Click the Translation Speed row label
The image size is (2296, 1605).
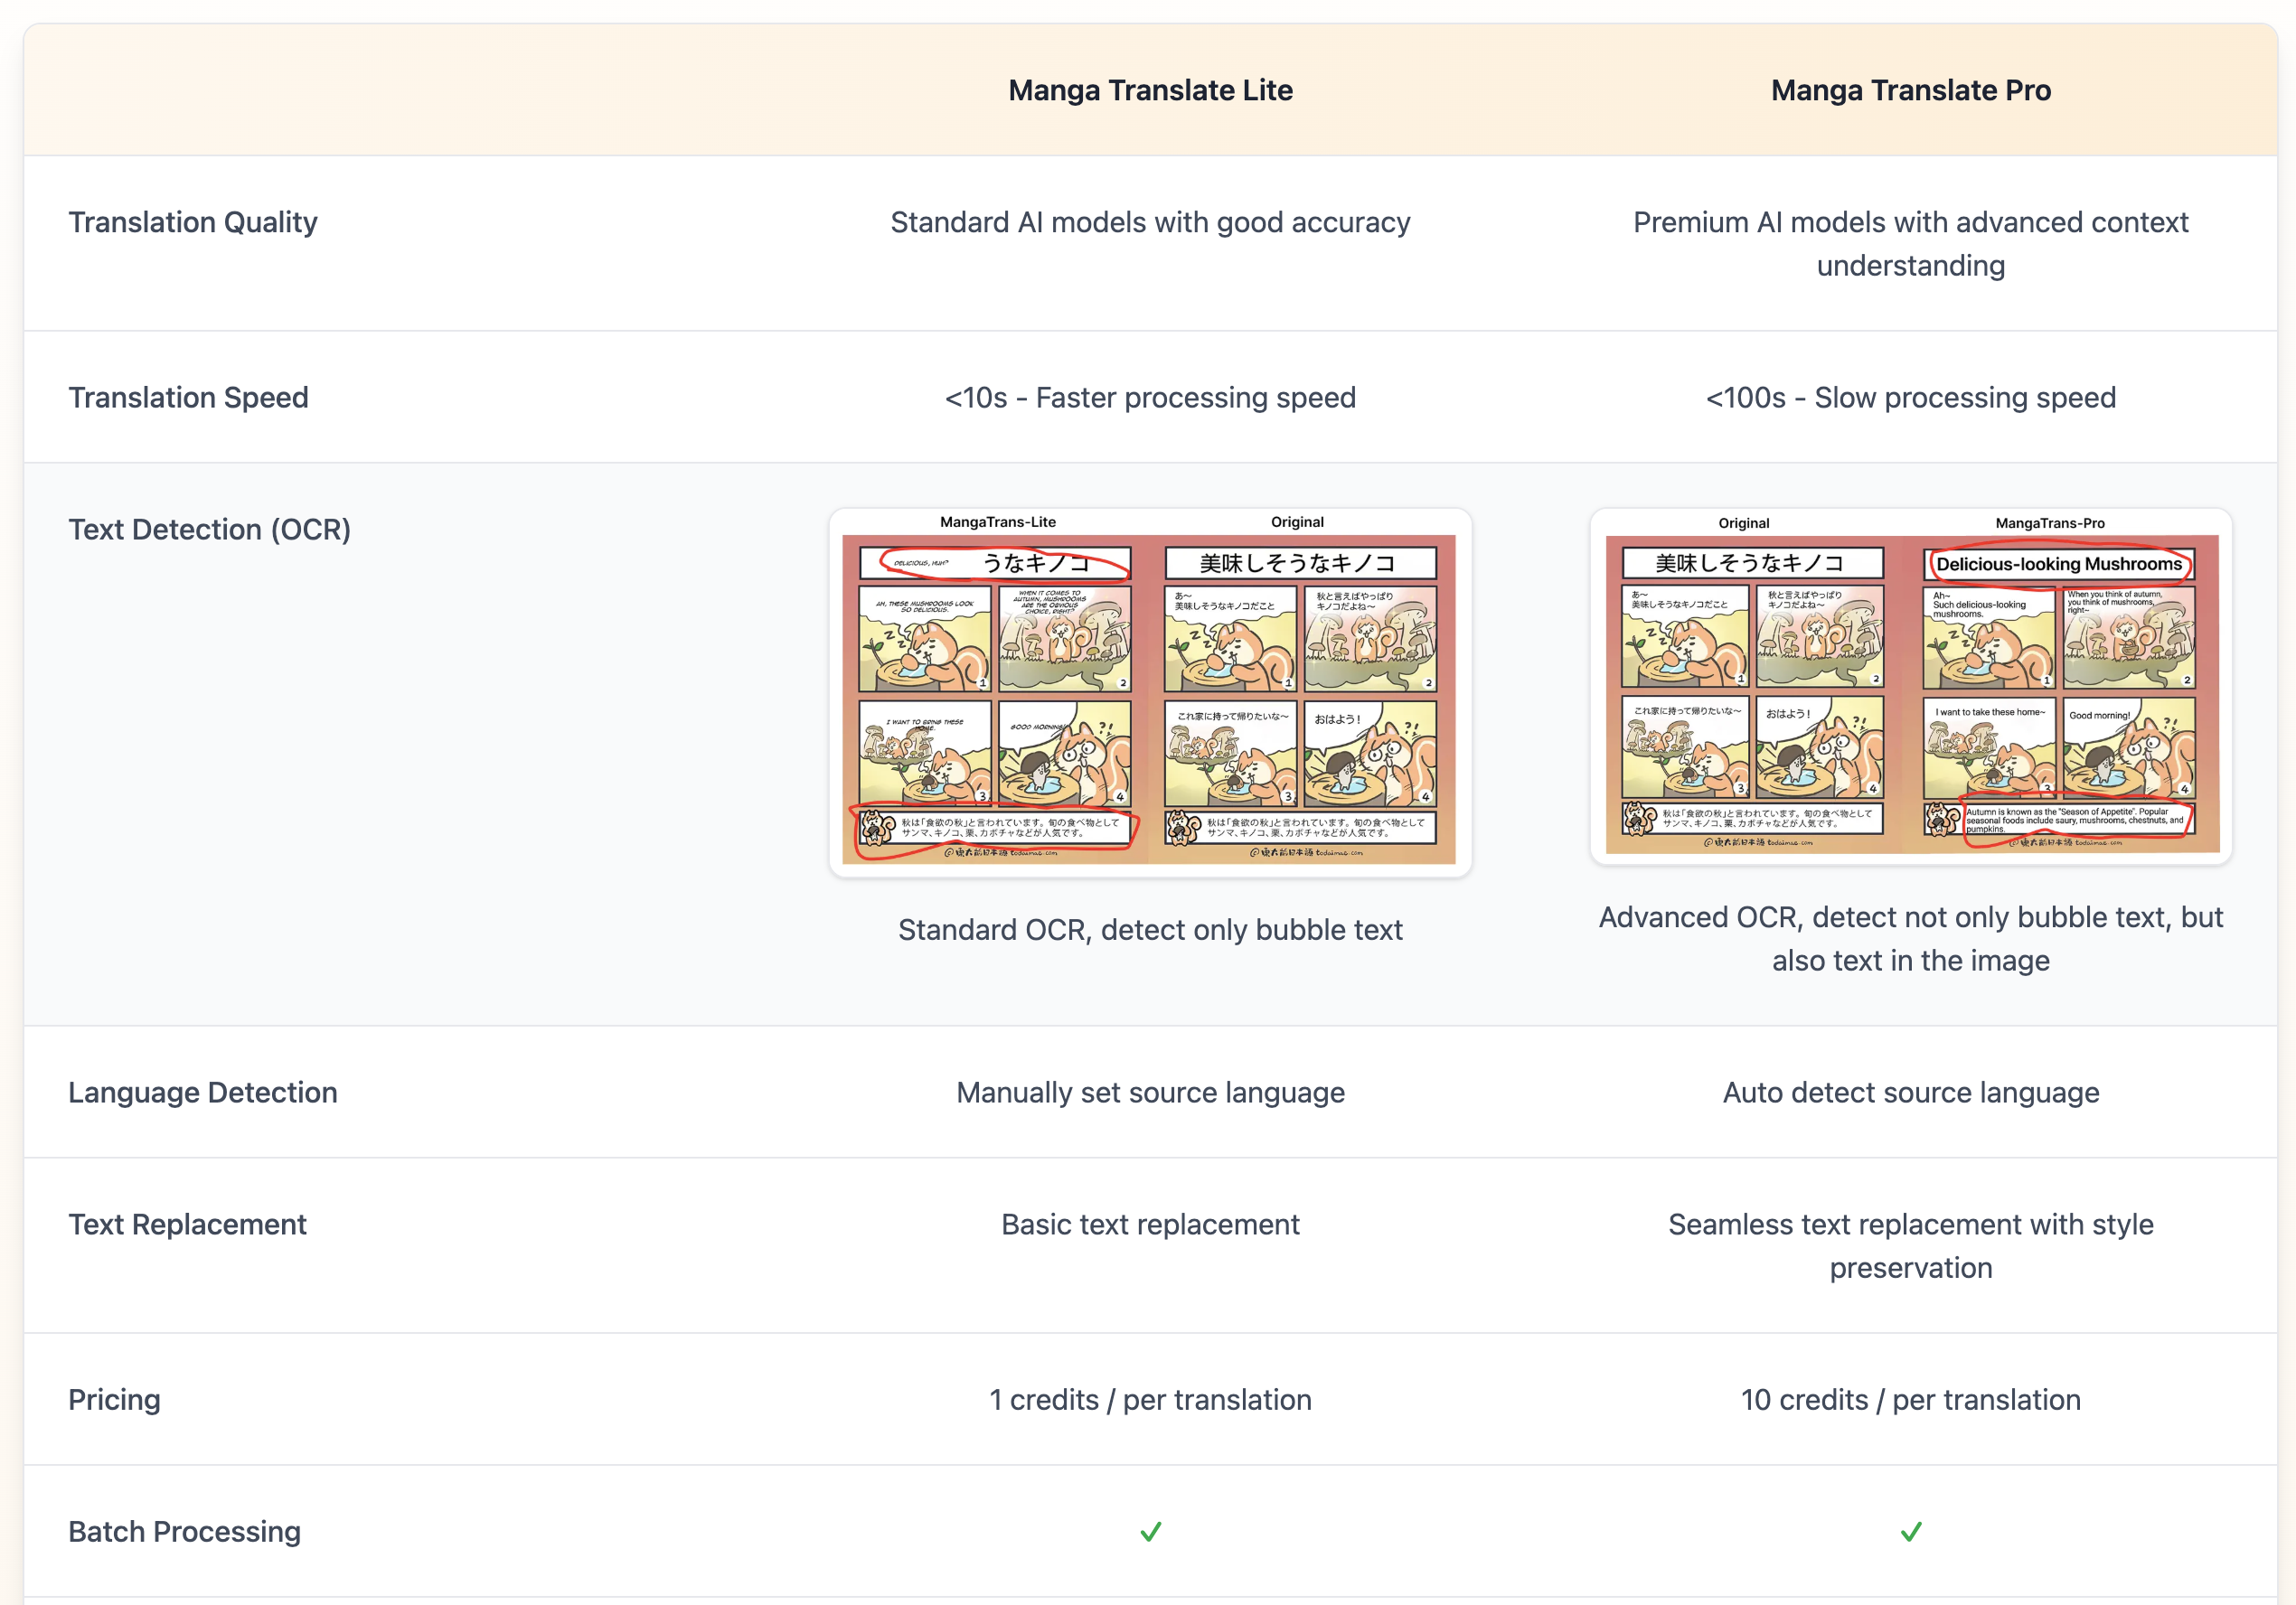coord(187,397)
